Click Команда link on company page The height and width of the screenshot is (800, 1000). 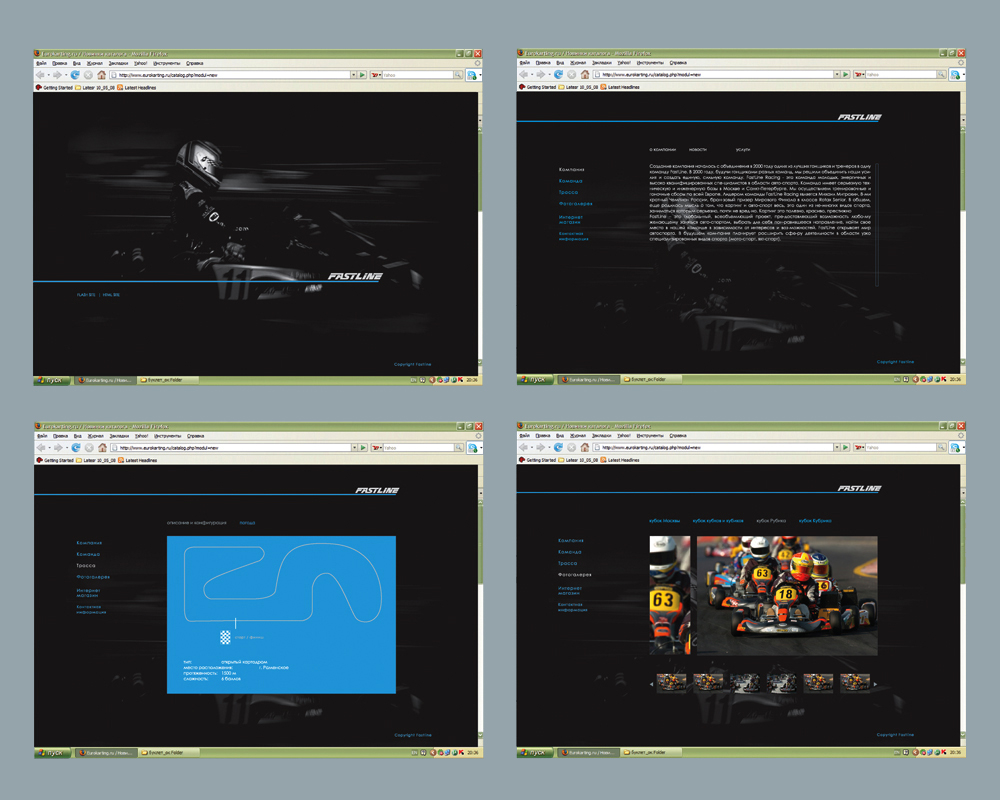click(x=570, y=181)
